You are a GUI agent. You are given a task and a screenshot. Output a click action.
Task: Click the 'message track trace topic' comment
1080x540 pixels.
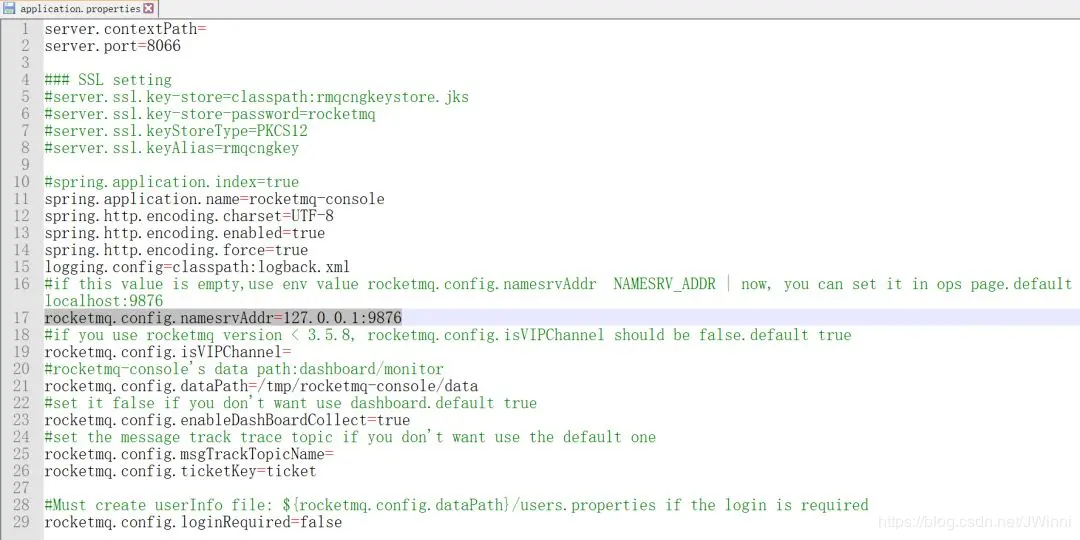350,437
